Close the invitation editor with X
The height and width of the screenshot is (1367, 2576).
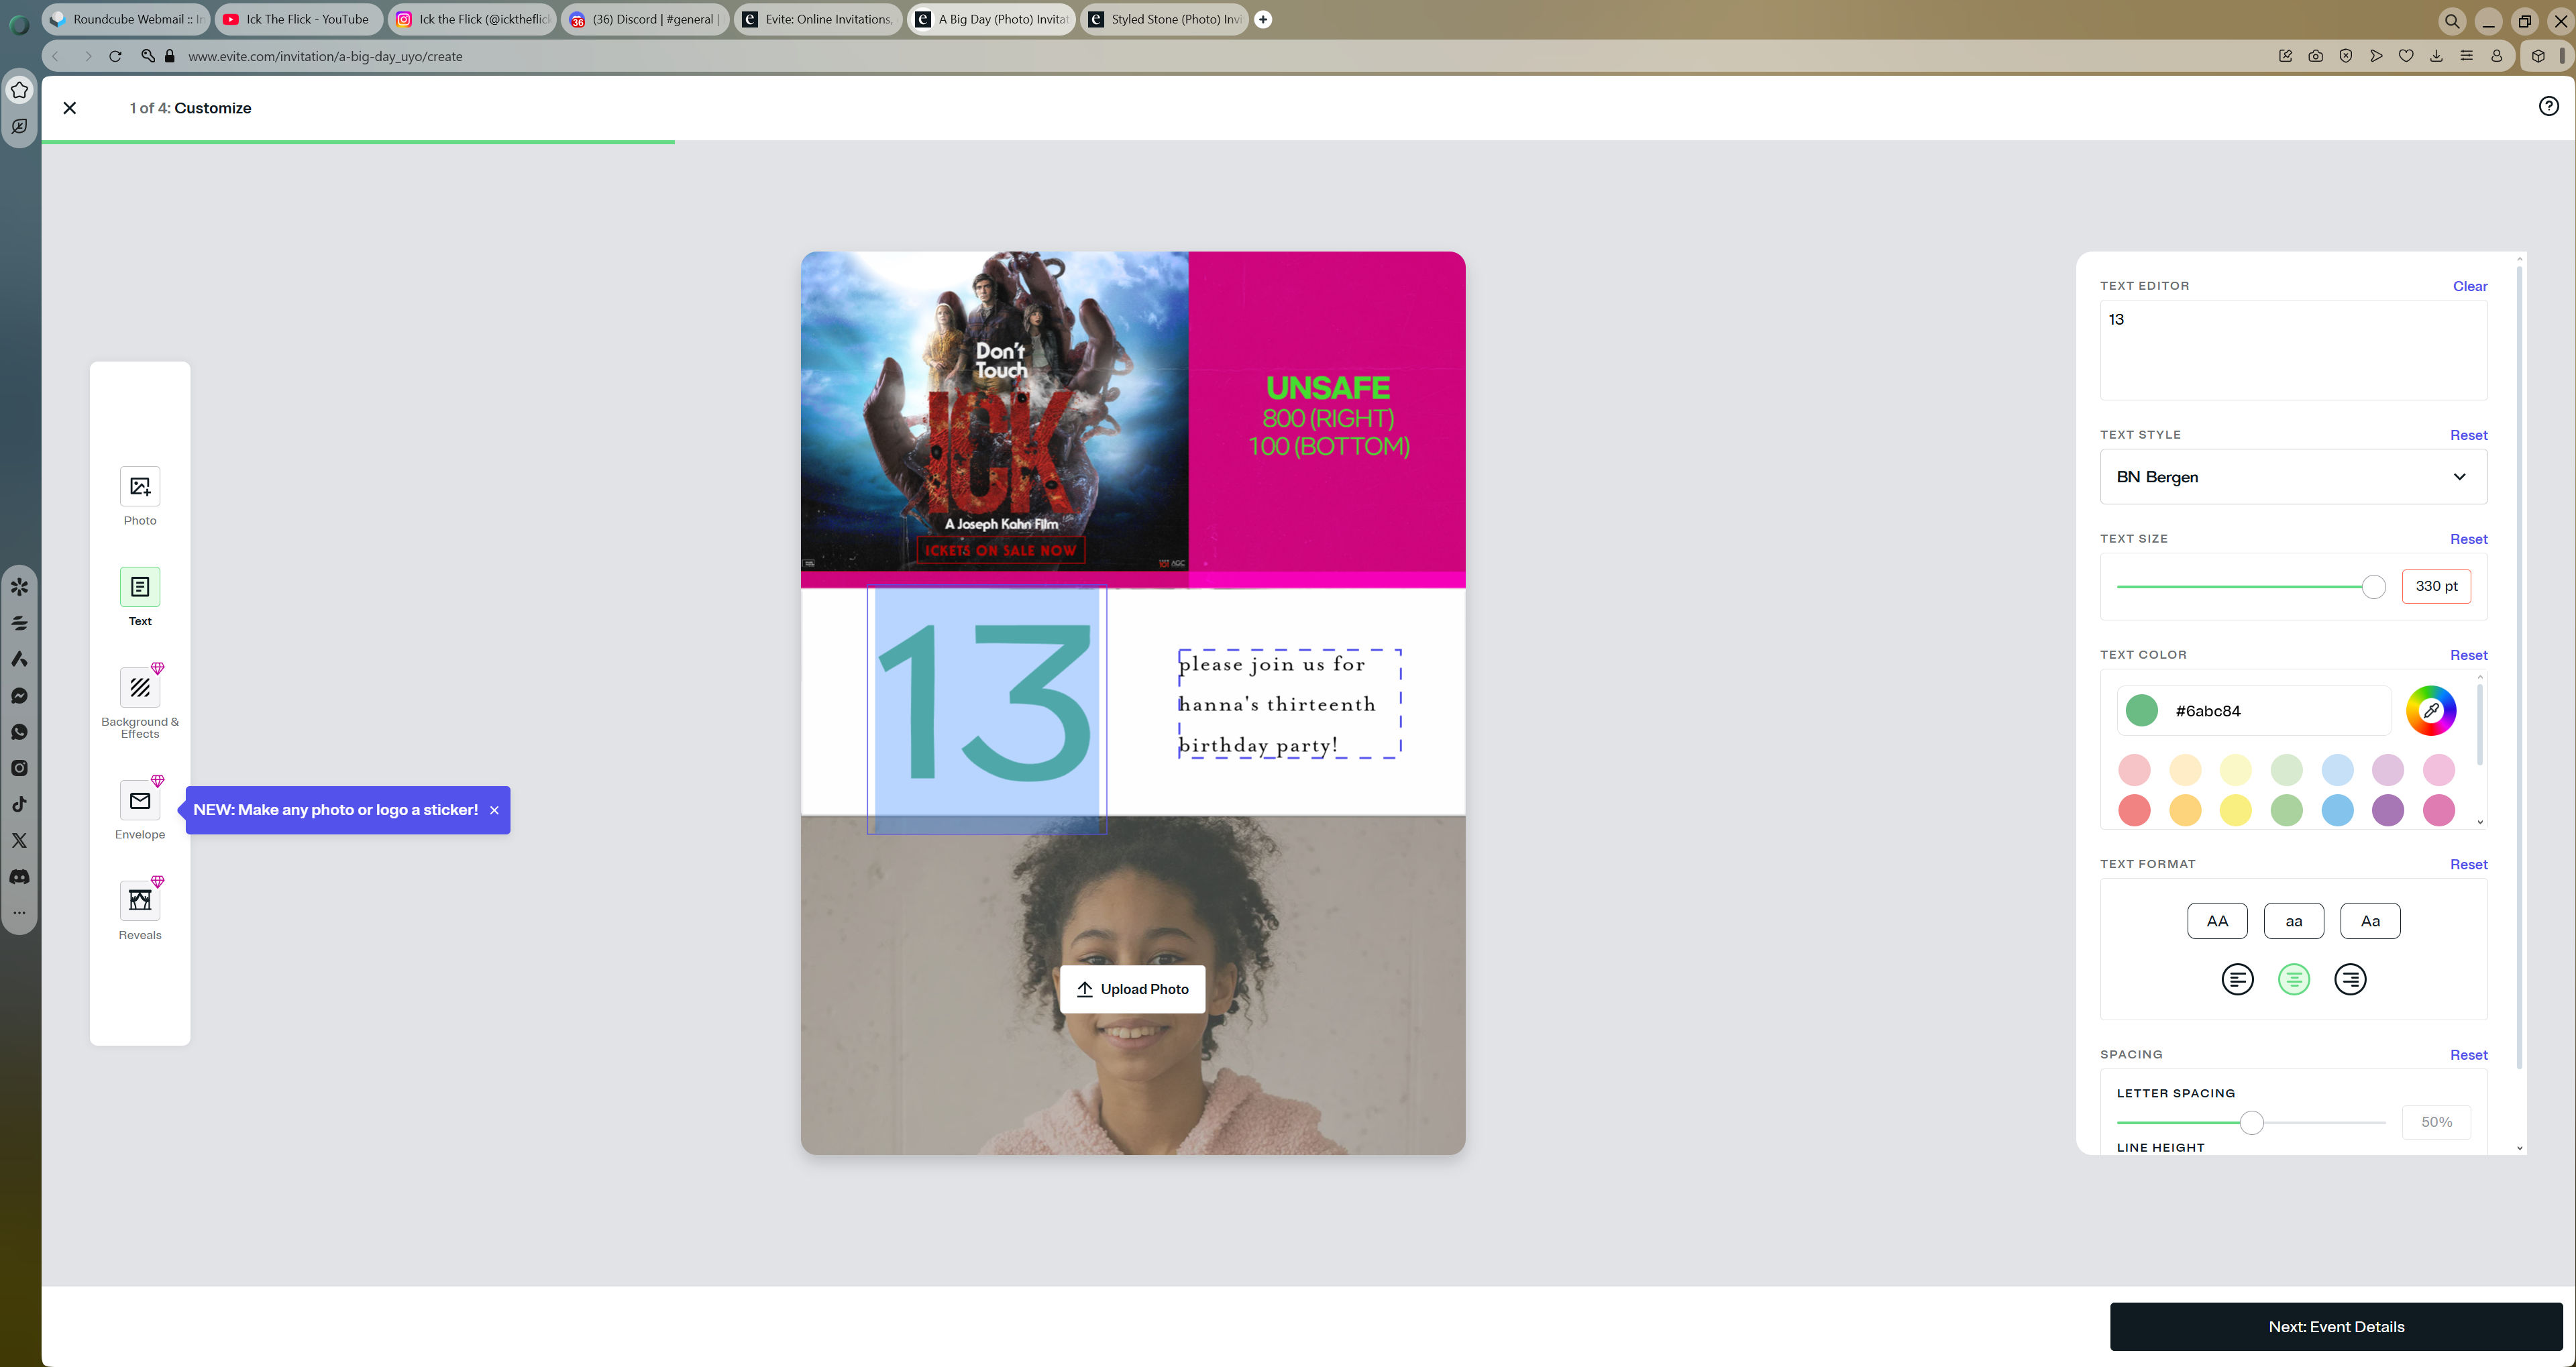click(70, 108)
